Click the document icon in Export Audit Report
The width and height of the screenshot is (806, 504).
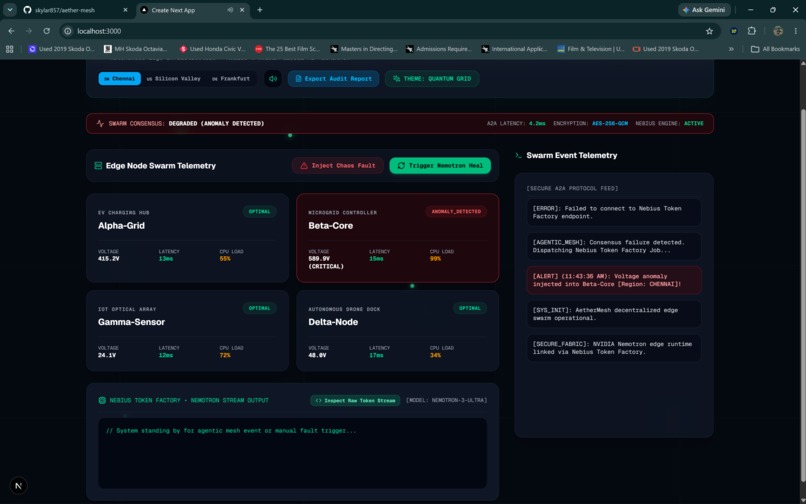[298, 79]
